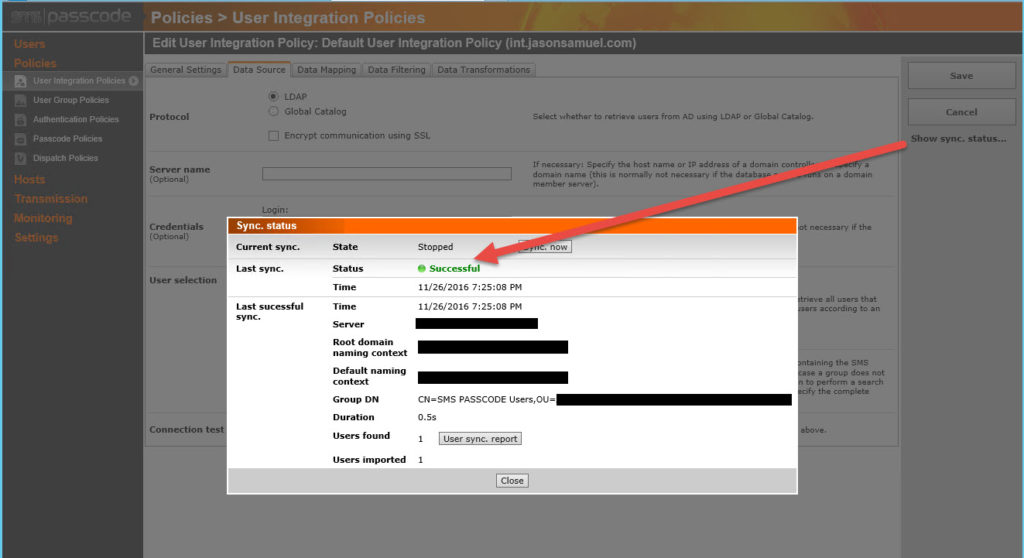Click the User Group Policies icon
This screenshot has height=558, width=1024.
[x=21, y=100]
